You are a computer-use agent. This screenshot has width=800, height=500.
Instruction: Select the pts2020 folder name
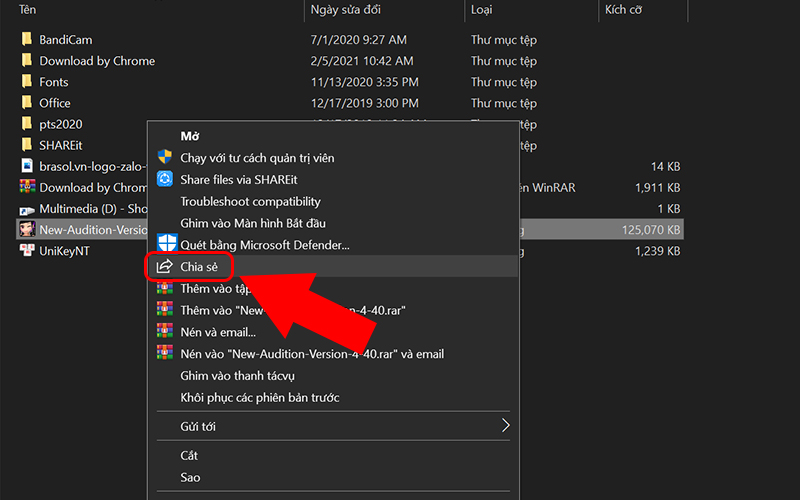[x=61, y=124]
